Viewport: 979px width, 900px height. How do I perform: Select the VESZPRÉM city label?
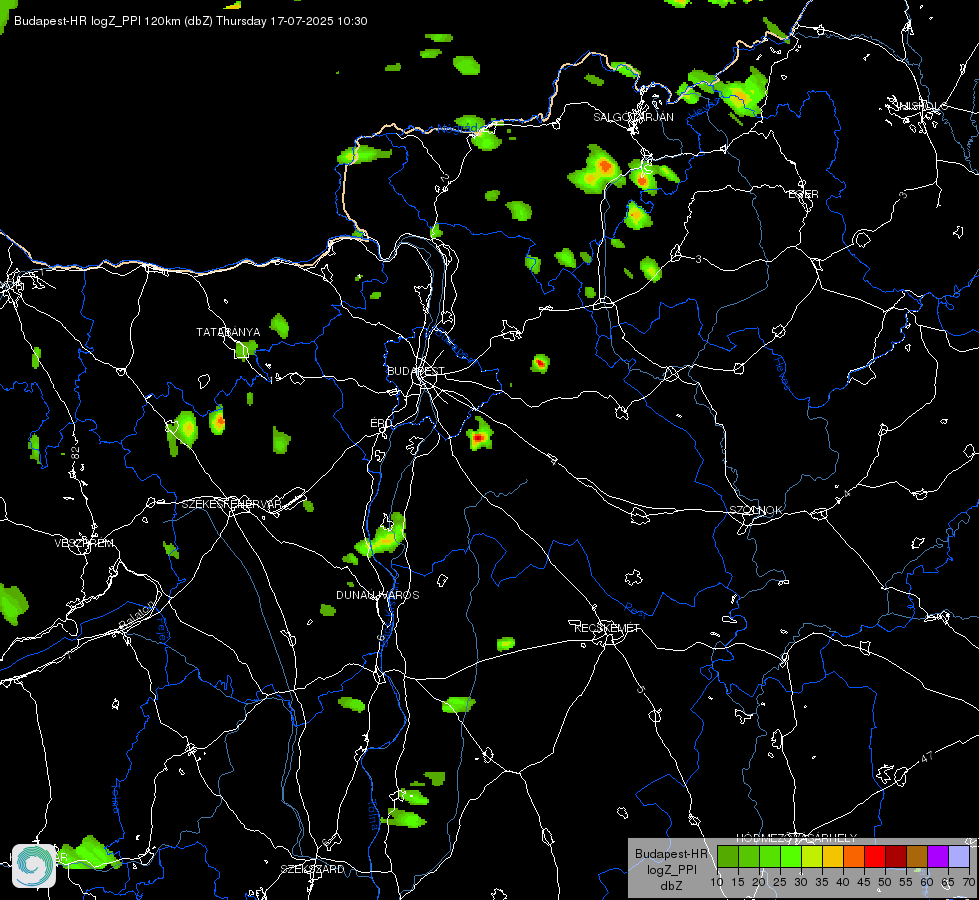84,543
